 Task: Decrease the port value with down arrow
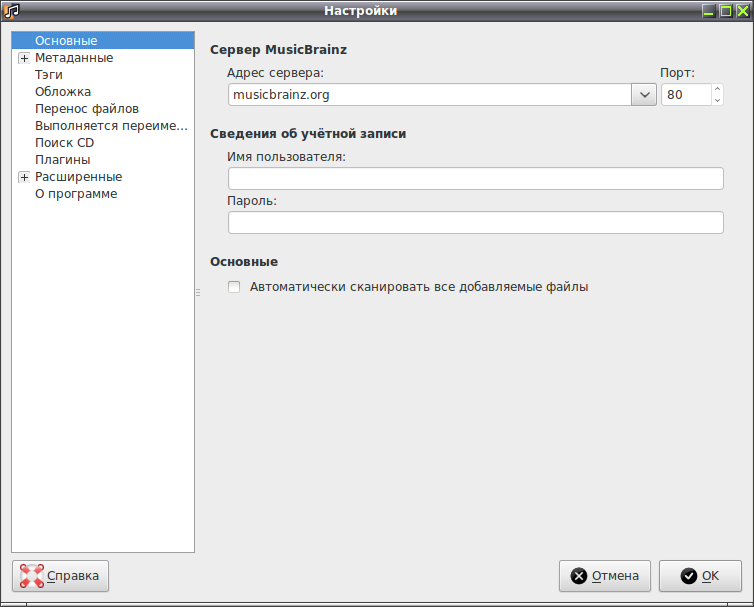[717, 101]
